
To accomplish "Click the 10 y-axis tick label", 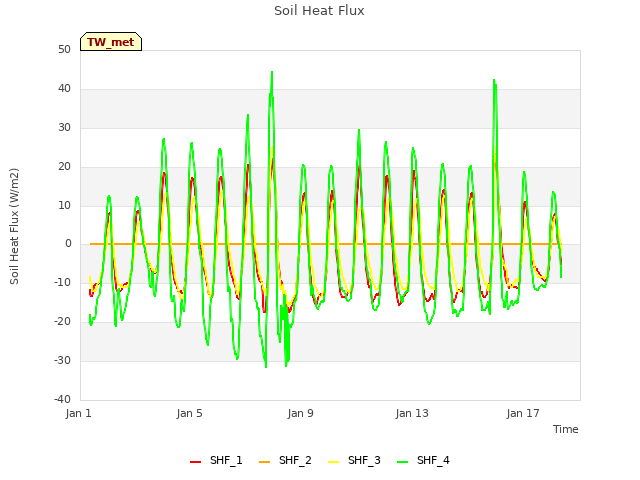I will coord(64,206).
